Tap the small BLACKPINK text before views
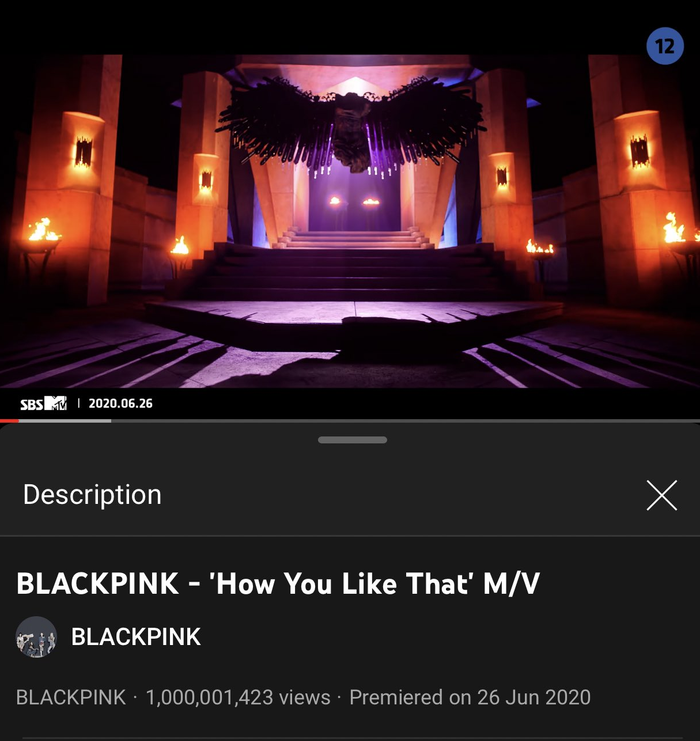The width and height of the screenshot is (700, 741). click(x=71, y=698)
